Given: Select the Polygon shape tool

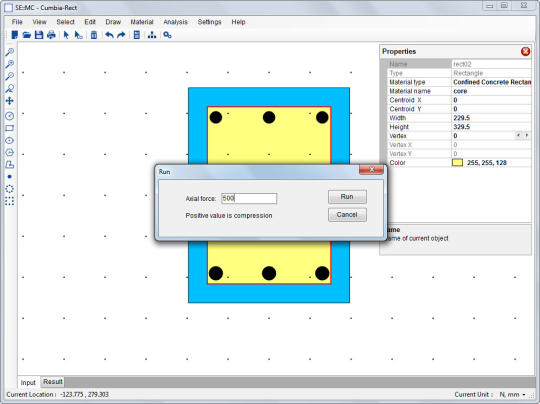Looking at the screenshot, I should pos(10,165).
